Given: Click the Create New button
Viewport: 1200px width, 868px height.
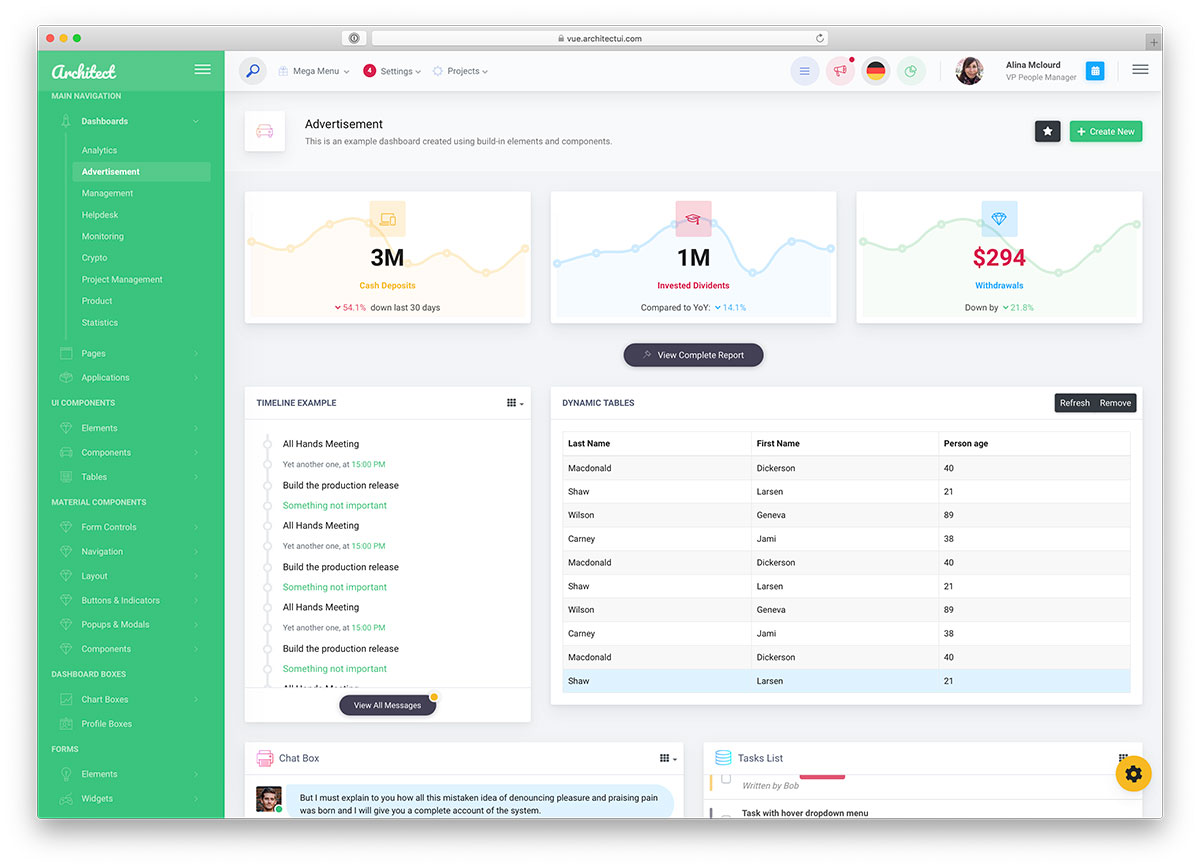Looking at the screenshot, I should pos(1106,131).
